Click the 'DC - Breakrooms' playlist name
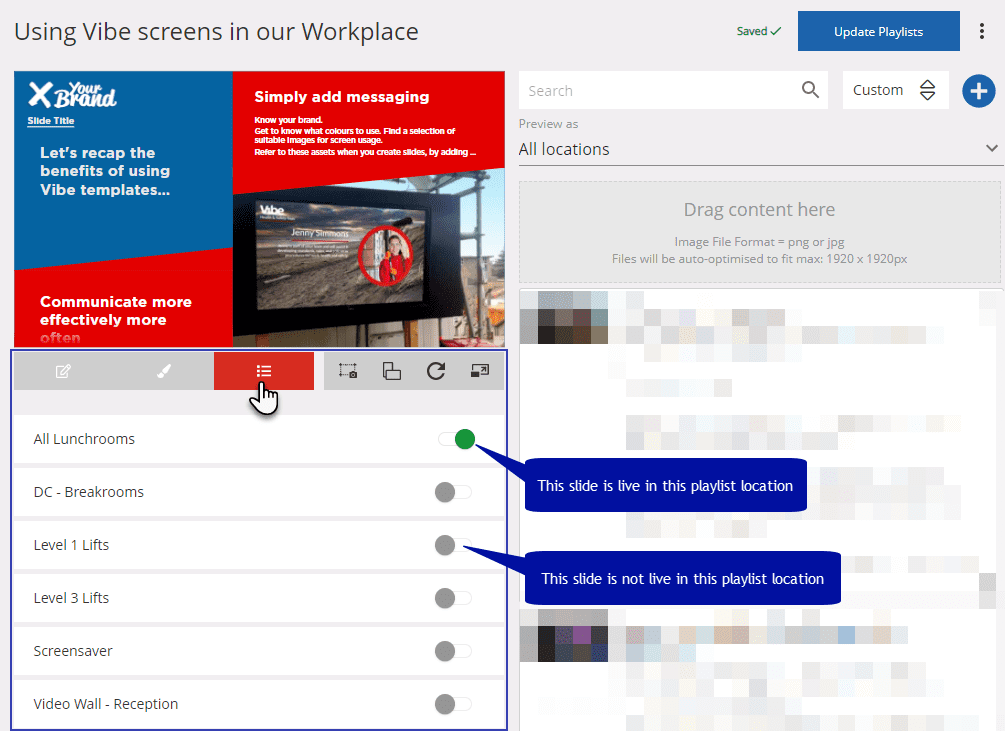Screen dimensions: 1005x731 89,492
